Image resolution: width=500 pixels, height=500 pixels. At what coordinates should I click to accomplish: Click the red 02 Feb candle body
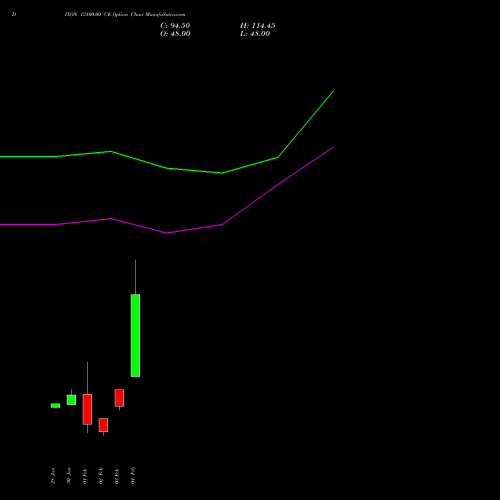coord(103,425)
